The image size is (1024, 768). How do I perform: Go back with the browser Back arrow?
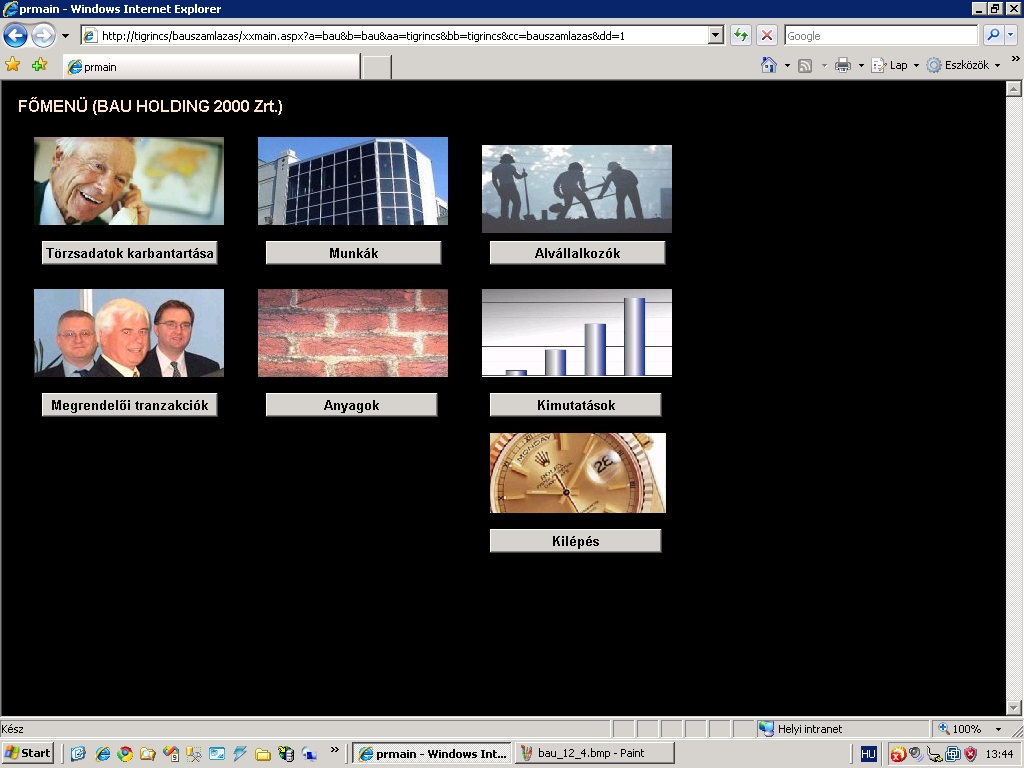pyautogui.click(x=16, y=35)
